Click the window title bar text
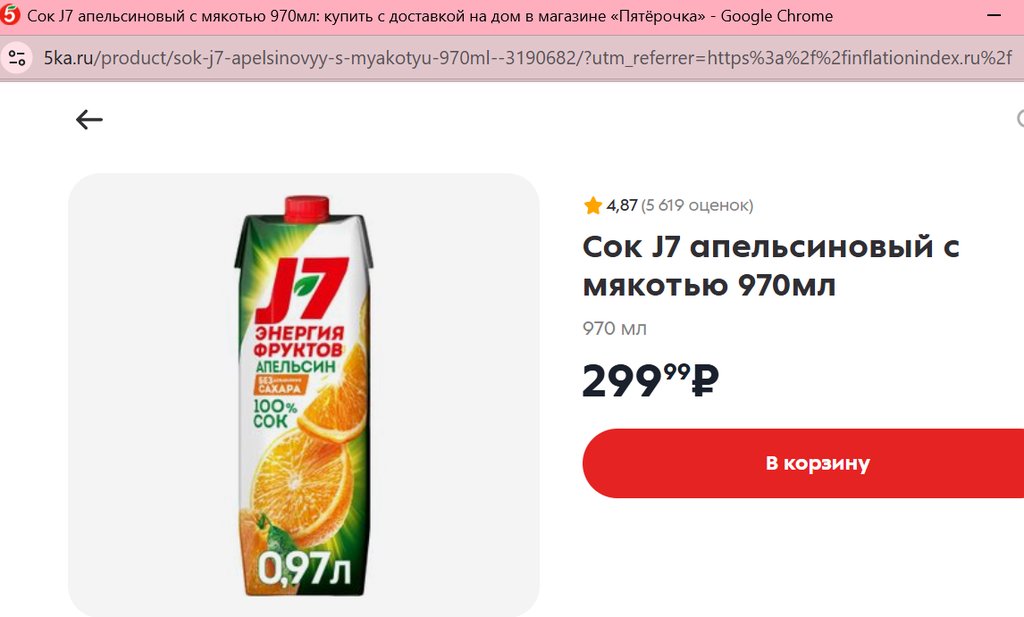 430,16
